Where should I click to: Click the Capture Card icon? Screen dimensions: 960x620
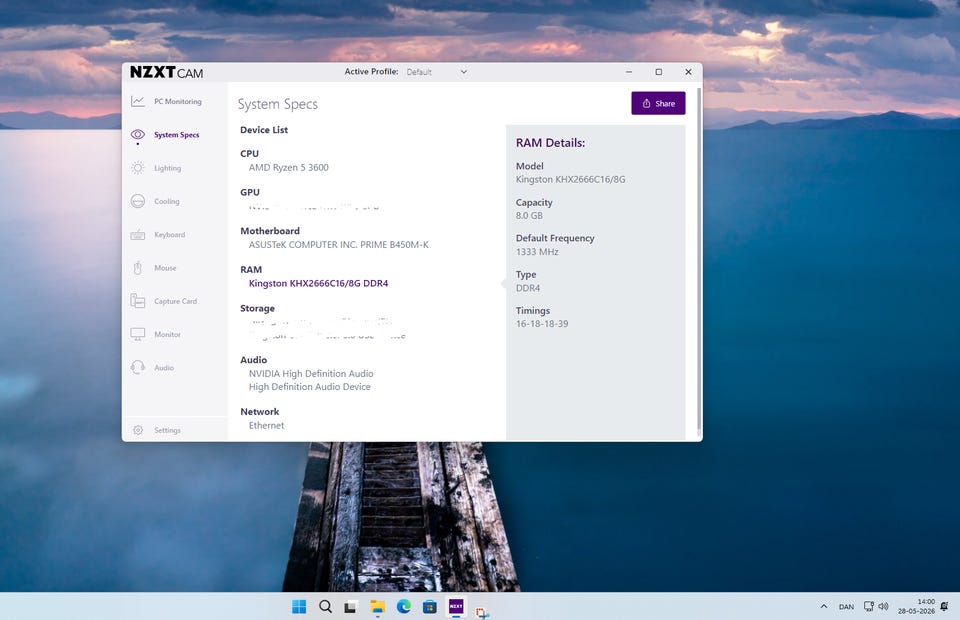(138, 301)
